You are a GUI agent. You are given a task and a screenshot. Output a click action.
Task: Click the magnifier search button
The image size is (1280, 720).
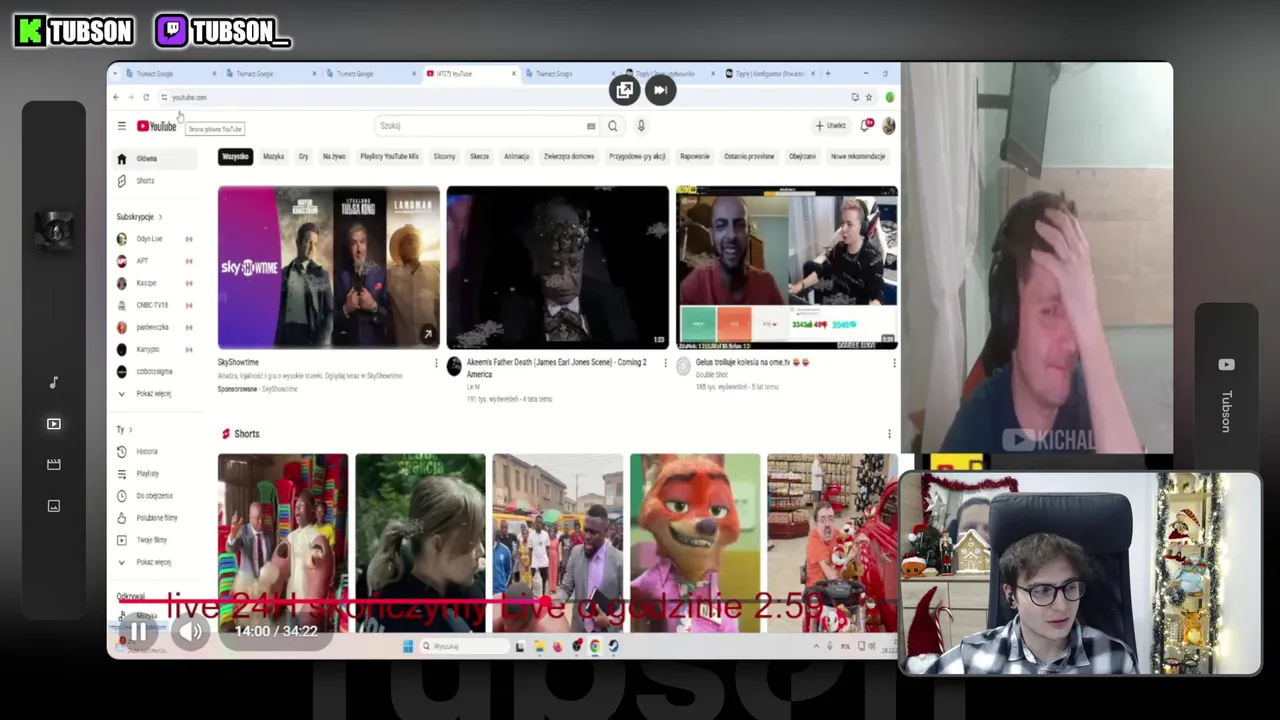click(x=612, y=126)
